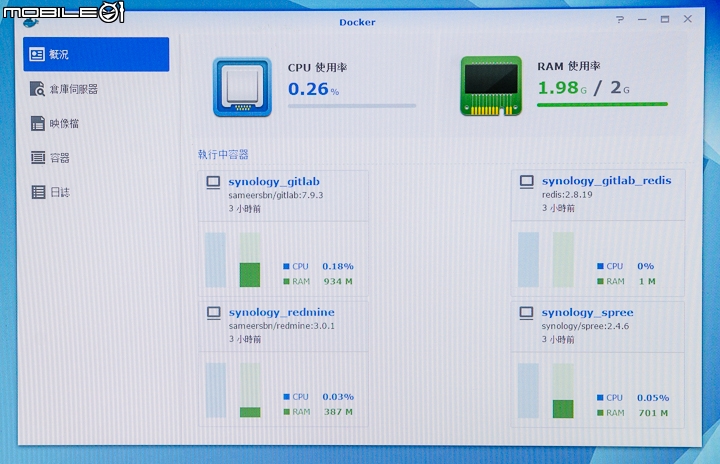Click the 0.18% CPU value
Image resolution: width=720 pixels, height=464 pixels.
click(338, 266)
